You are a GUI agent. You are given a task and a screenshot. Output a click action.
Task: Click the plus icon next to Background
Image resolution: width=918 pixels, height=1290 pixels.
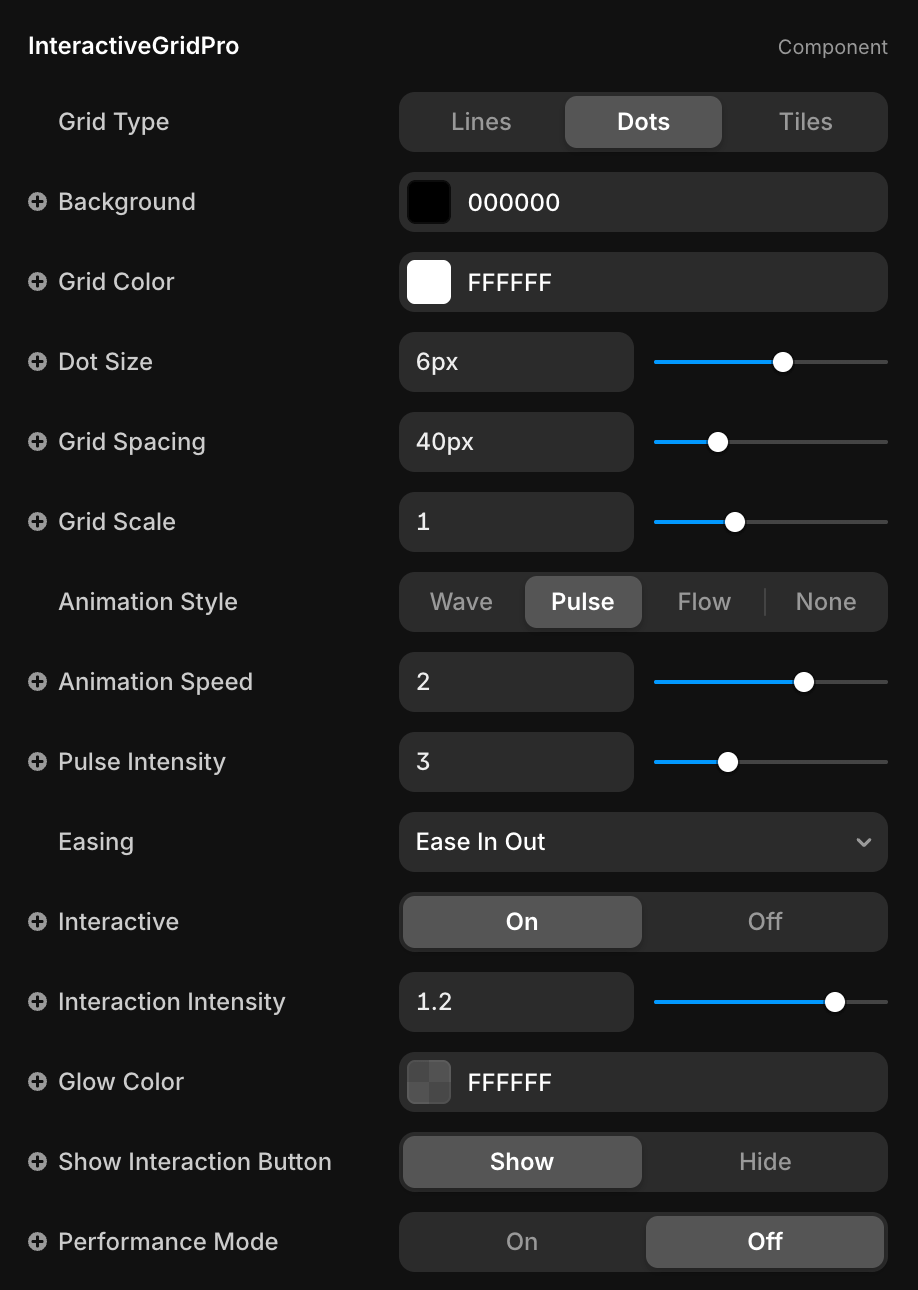pos(37,202)
